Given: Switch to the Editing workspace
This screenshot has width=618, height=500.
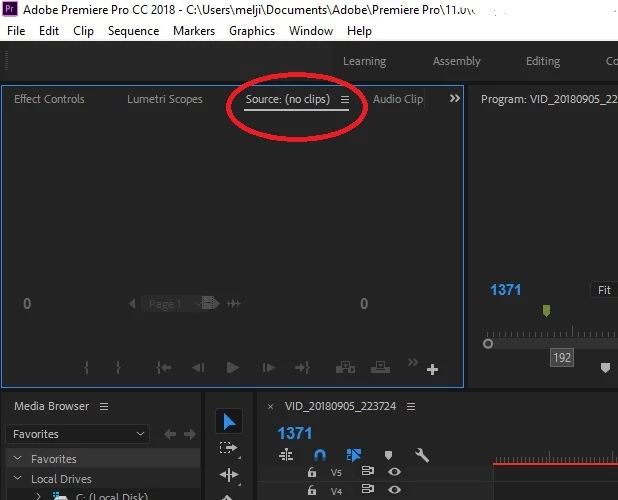Looking at the screenshot, I should tap(543, 61).
